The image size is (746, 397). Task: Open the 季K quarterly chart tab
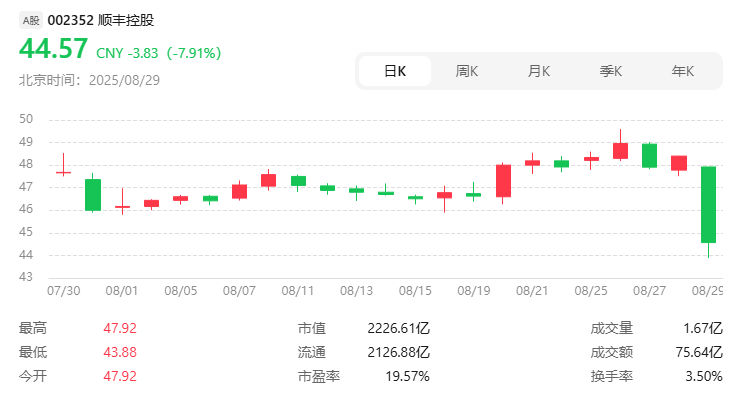pyautogui.click(x=611, y=71)
